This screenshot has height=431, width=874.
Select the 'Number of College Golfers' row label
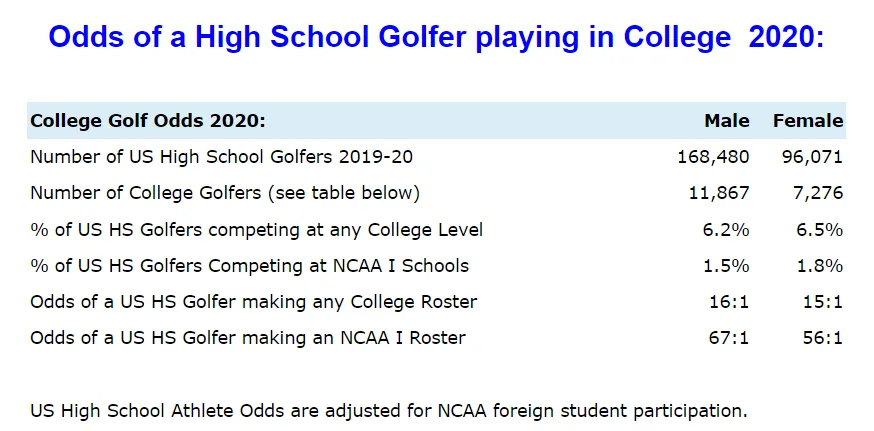[x=225, y=193]
